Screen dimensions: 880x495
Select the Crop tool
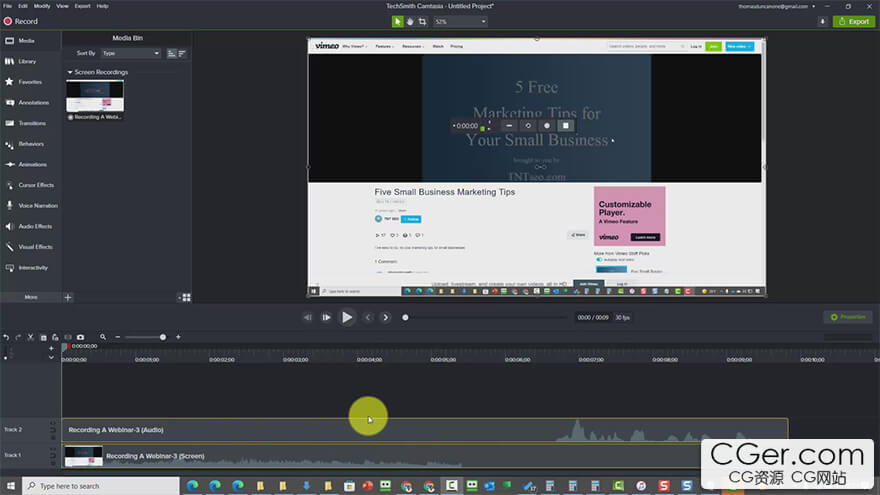pos(423,21)
